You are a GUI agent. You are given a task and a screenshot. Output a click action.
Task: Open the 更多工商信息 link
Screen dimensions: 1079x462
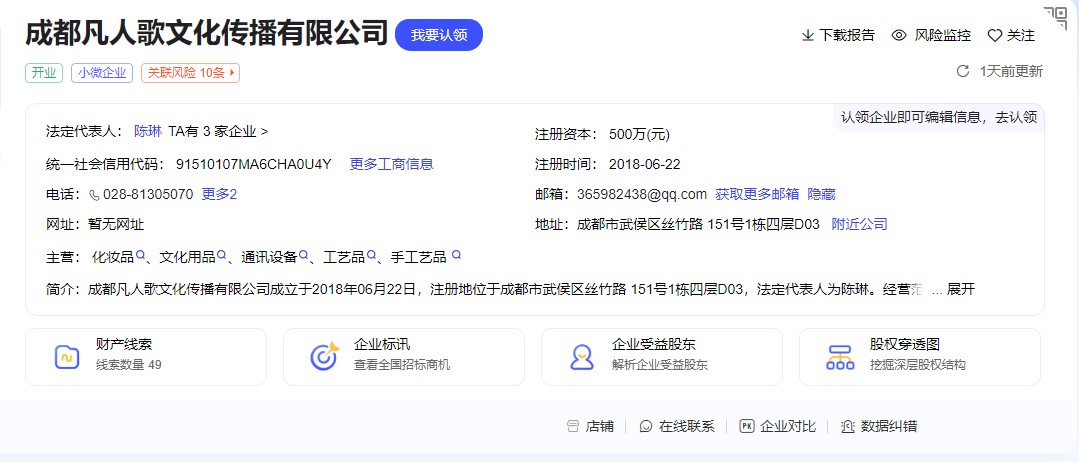point(391,164)
